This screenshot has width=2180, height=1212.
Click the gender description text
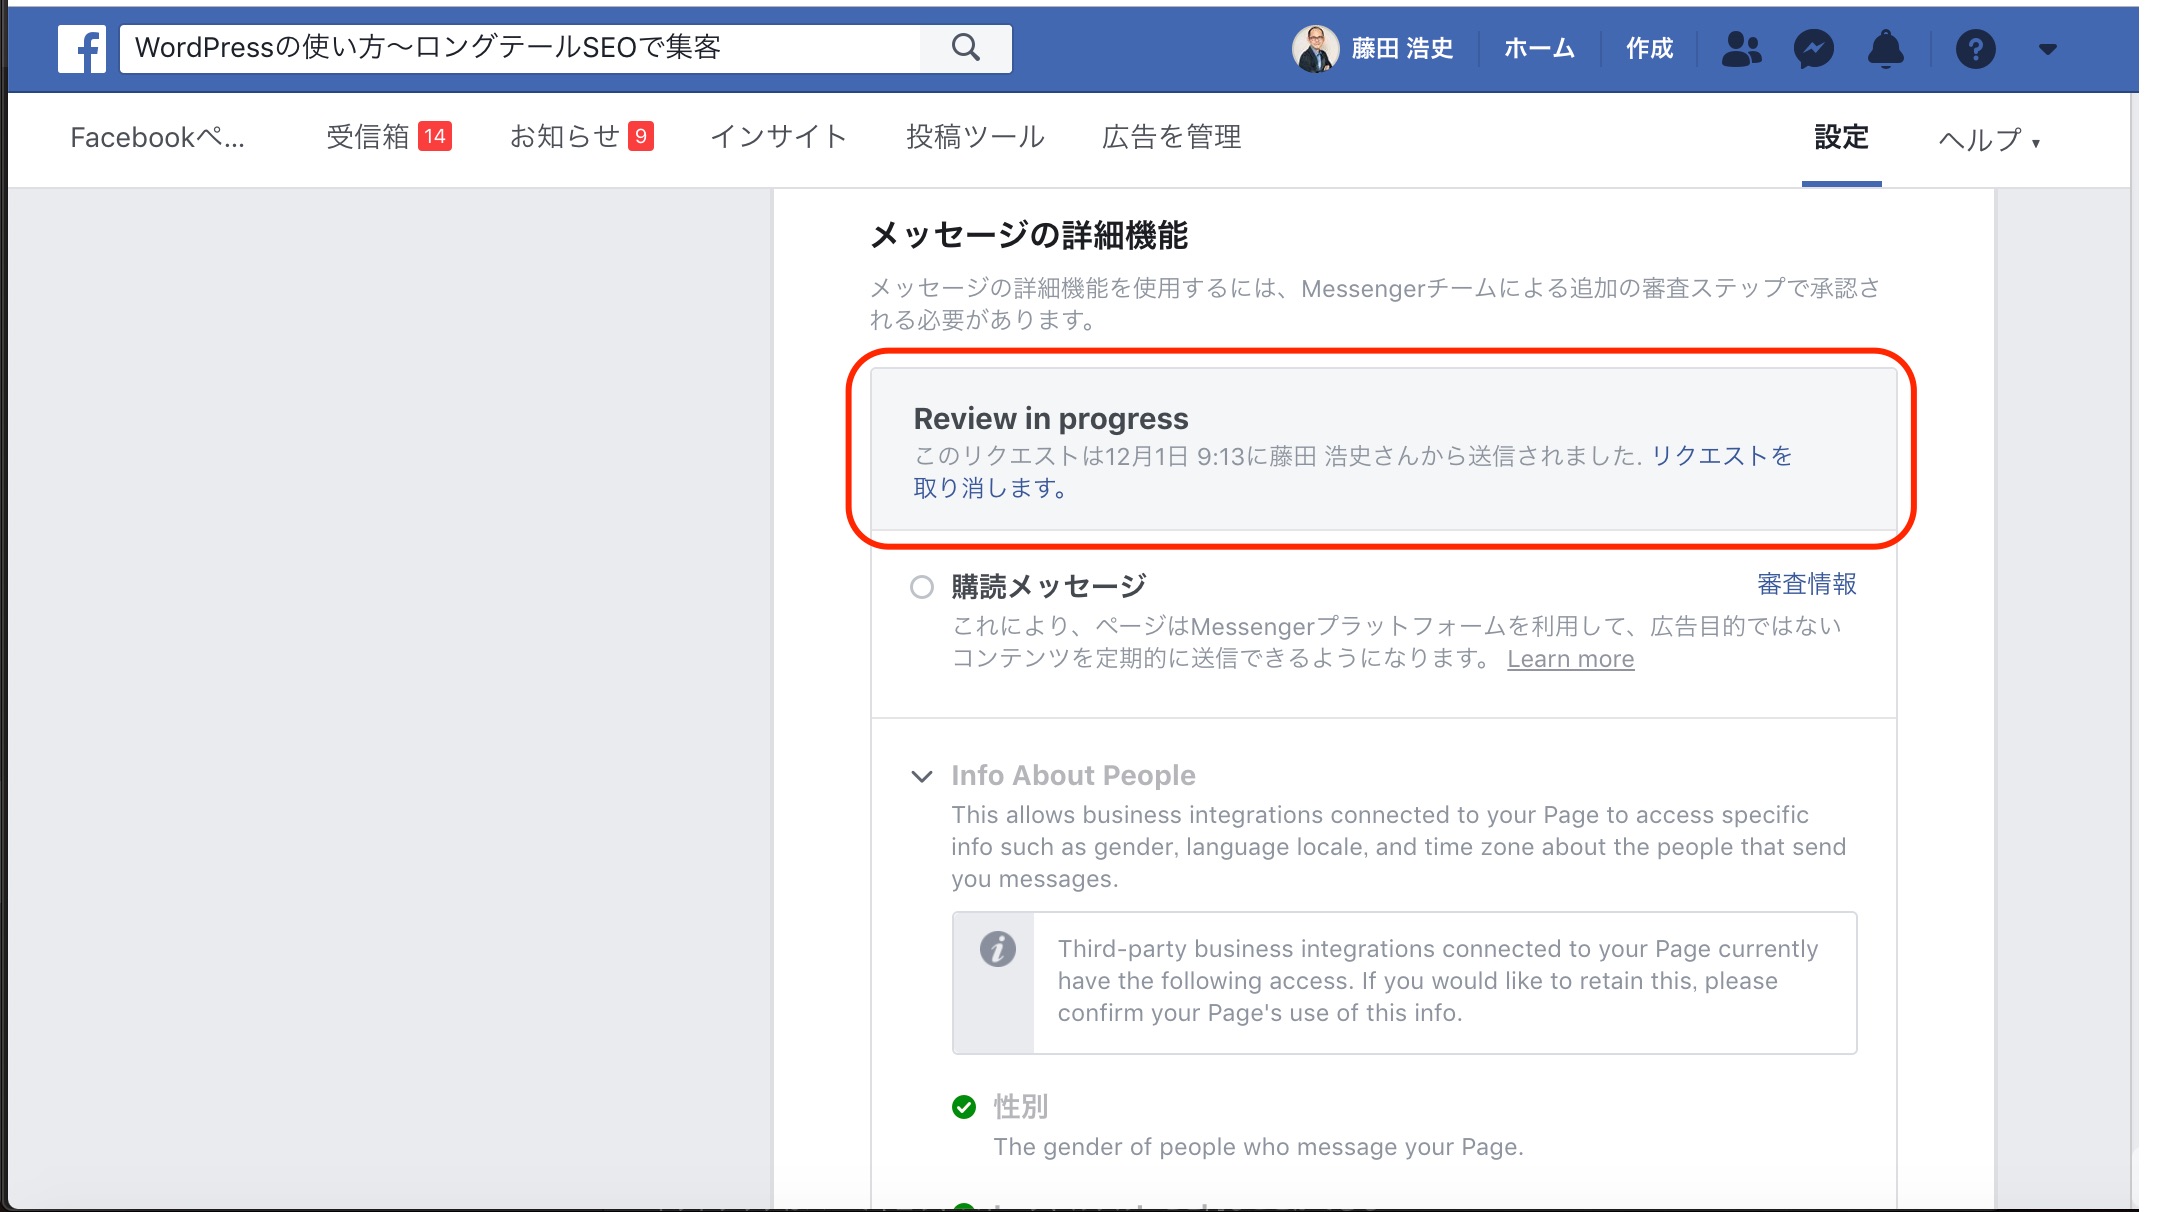coord(1258,1147)
